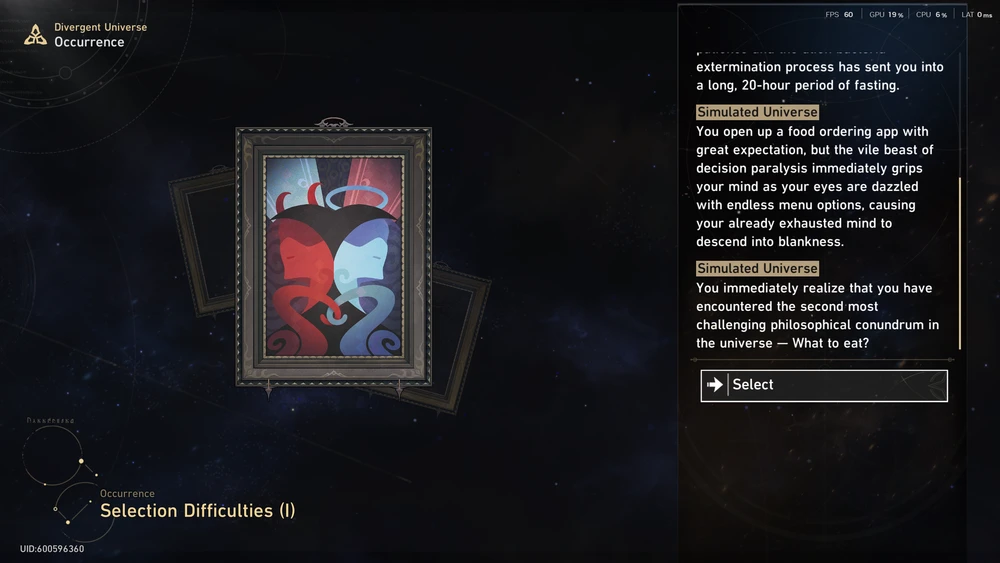Click the Selection Difficulties (I) title
The image size is (1000, 563).
198,511
